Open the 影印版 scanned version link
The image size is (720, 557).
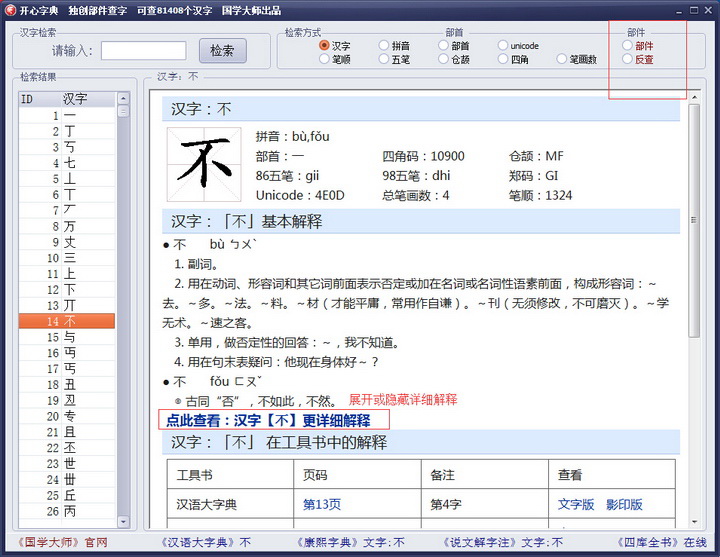click(624, 505)
